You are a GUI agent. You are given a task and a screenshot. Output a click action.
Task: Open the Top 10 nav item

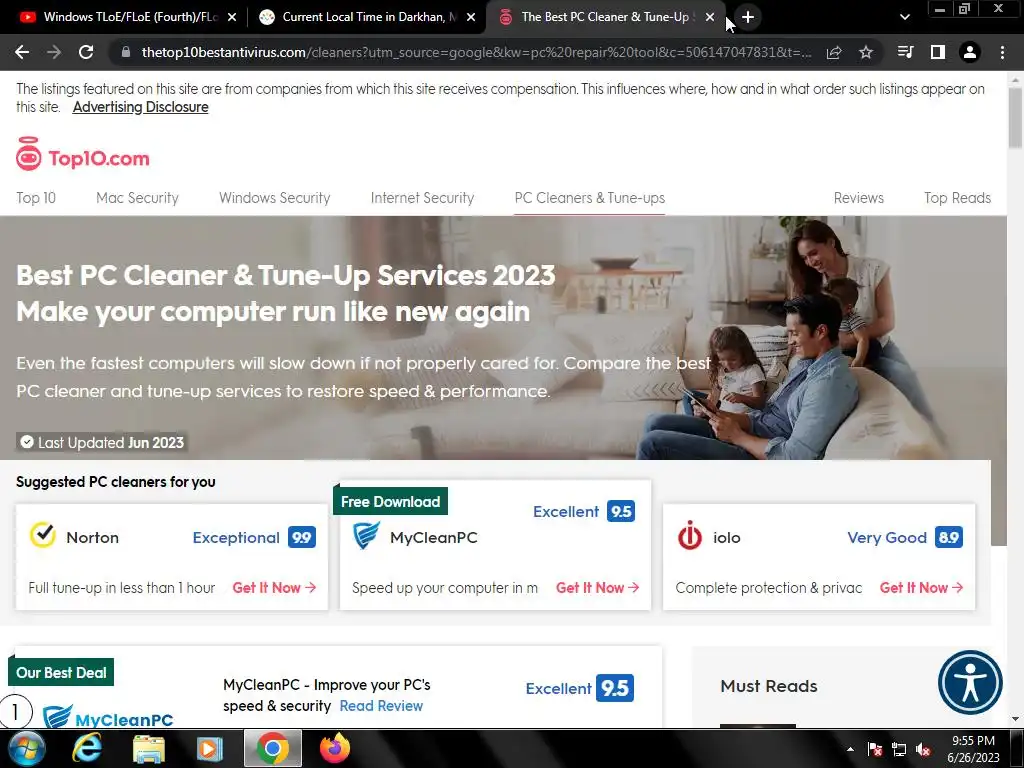pyautogui.click(x=36, y=198)
